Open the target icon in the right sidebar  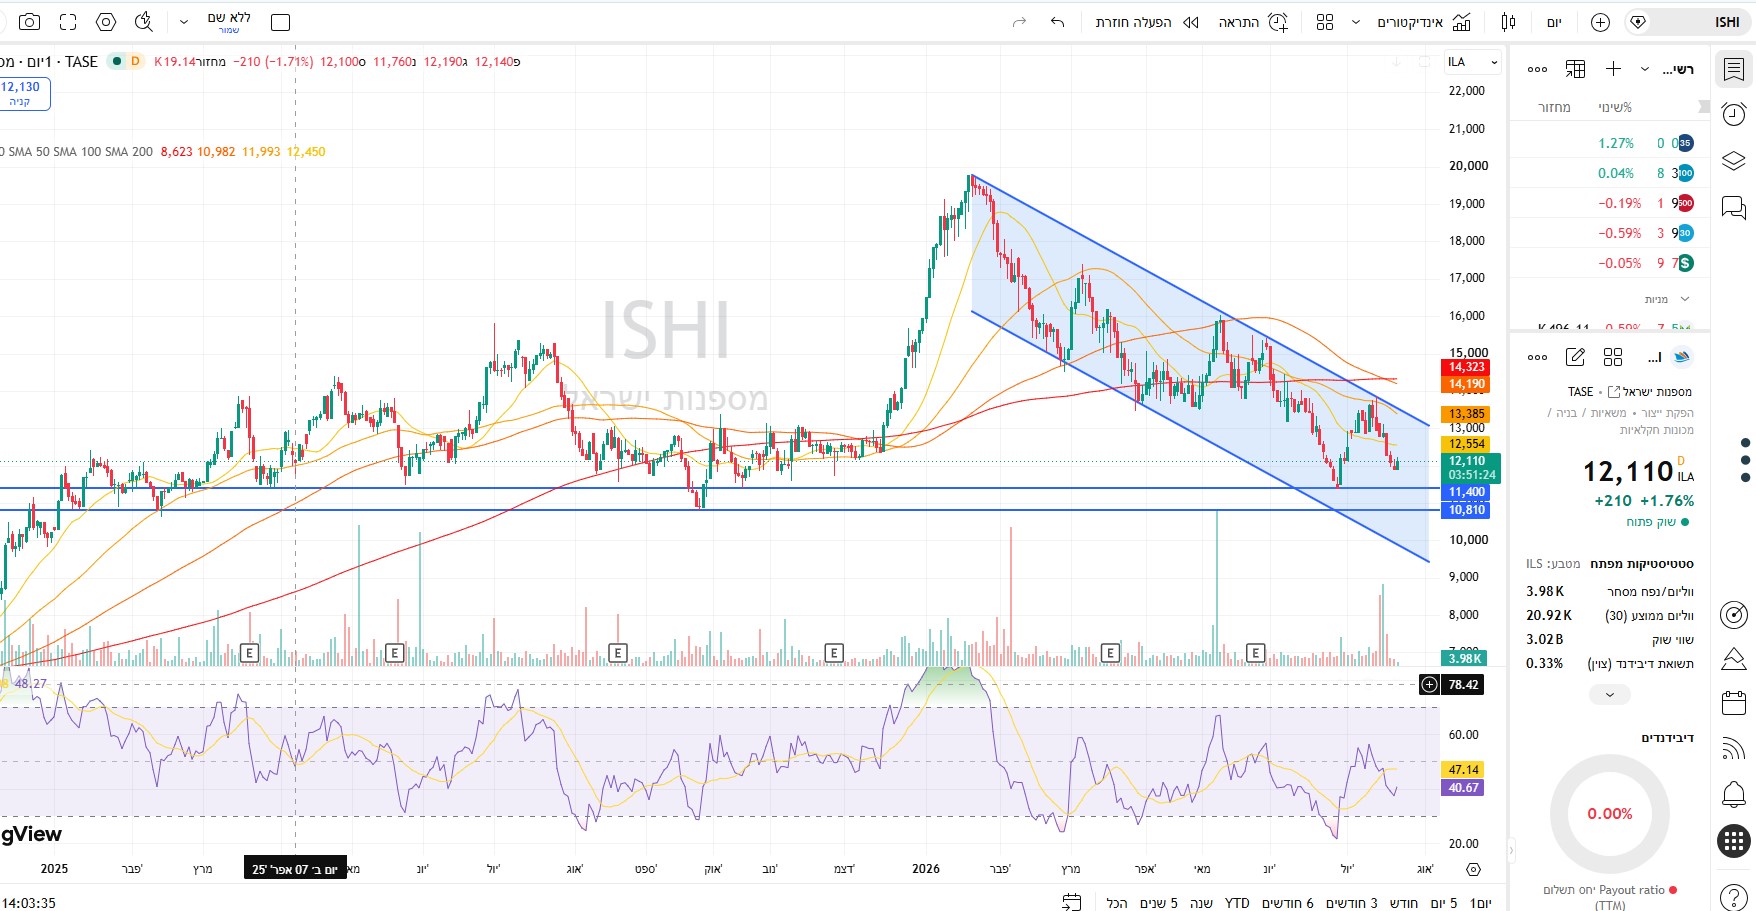coord(1734,614)
